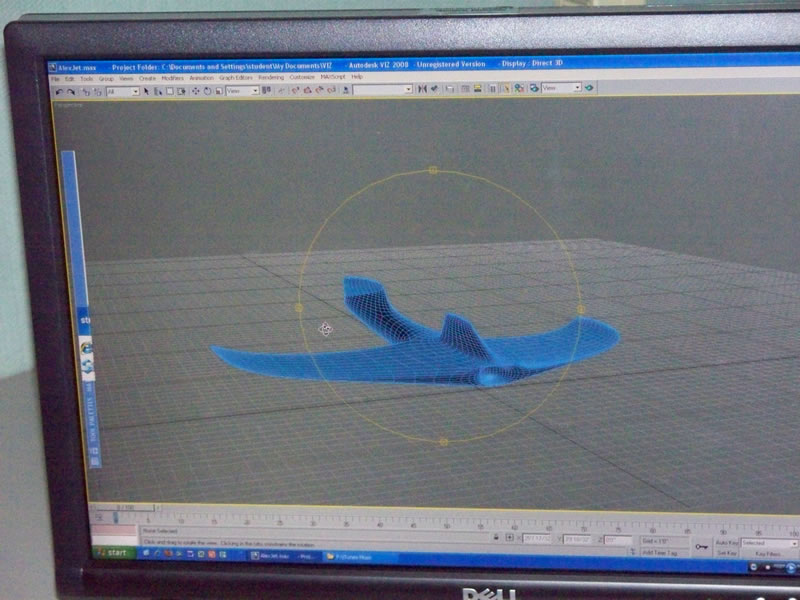Click the Undo arrow icon
This screenshot has width=800, height=600.
click(x=59, y=91)
